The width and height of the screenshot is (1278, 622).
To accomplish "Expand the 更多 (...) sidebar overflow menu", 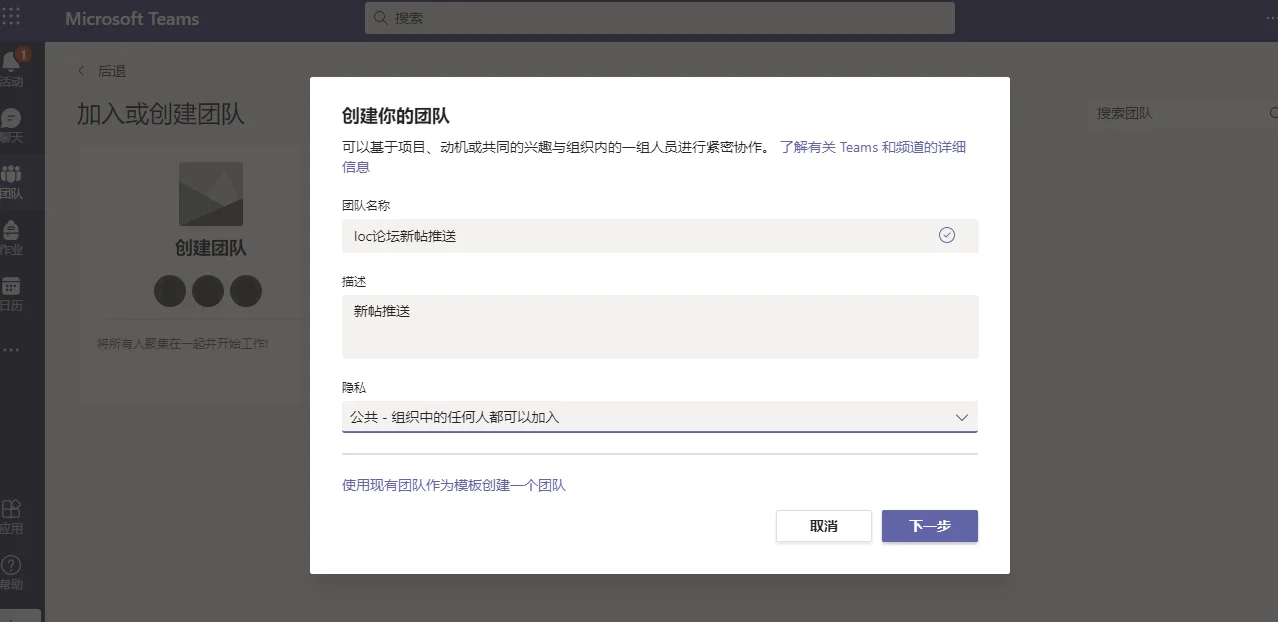I will pos(13,349).
